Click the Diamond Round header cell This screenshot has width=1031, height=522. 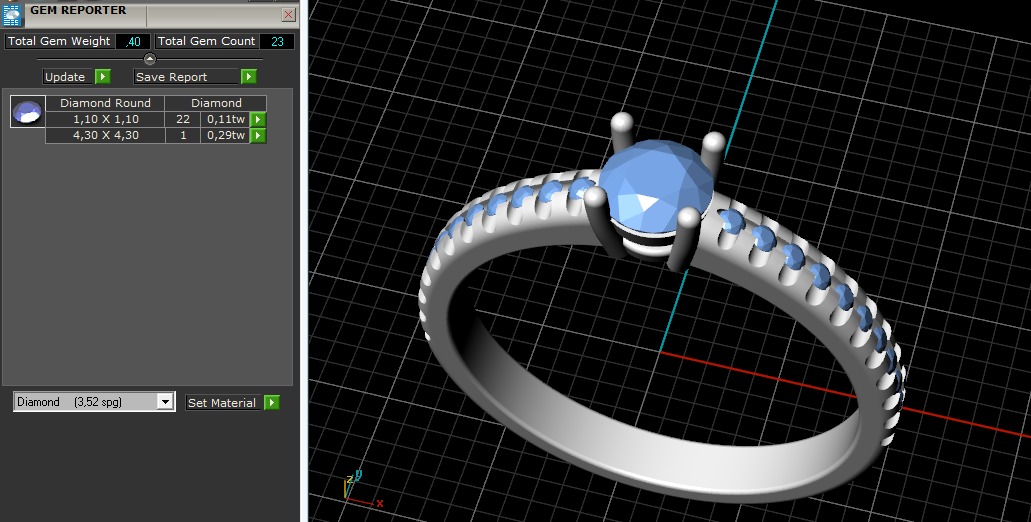tap(105, 103)
